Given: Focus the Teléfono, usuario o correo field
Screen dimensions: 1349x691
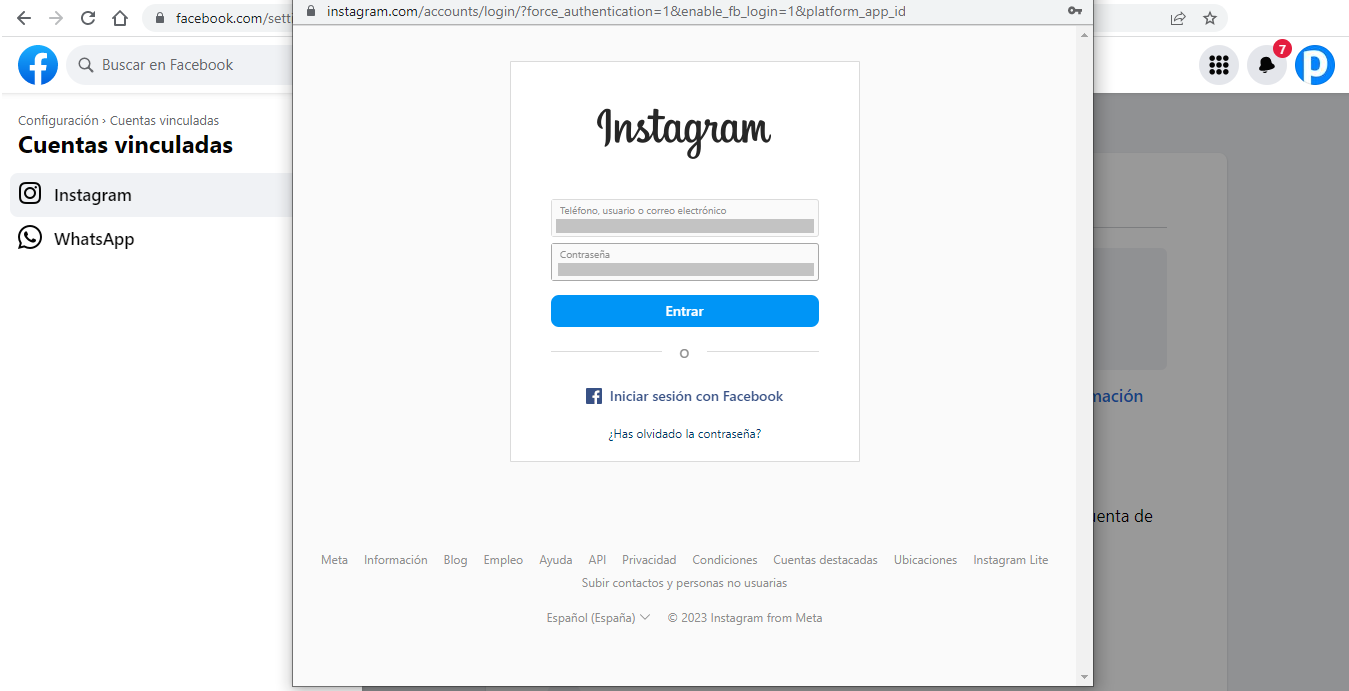Looking at the screenshot, I should pos(685,218).
